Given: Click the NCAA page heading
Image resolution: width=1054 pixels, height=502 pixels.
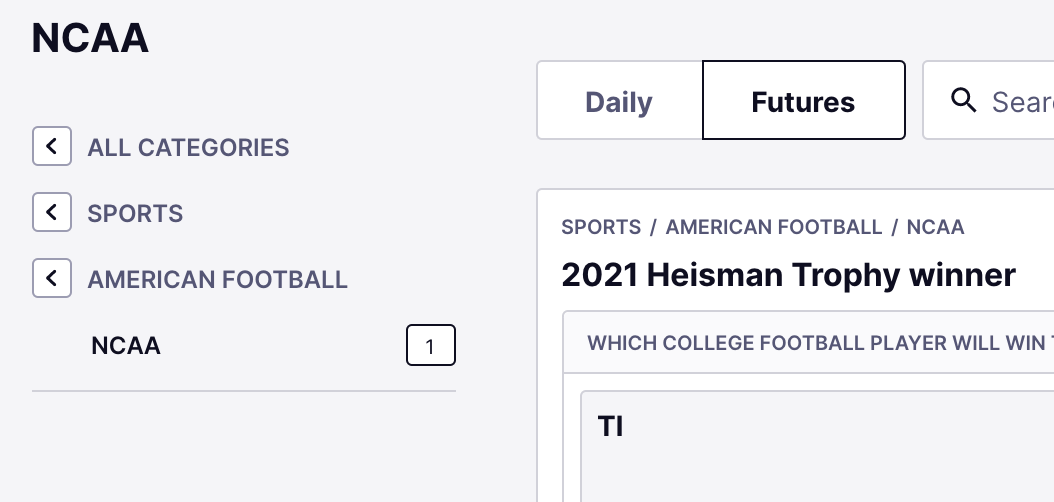Looking at the screenshot, I should point(90,39).
